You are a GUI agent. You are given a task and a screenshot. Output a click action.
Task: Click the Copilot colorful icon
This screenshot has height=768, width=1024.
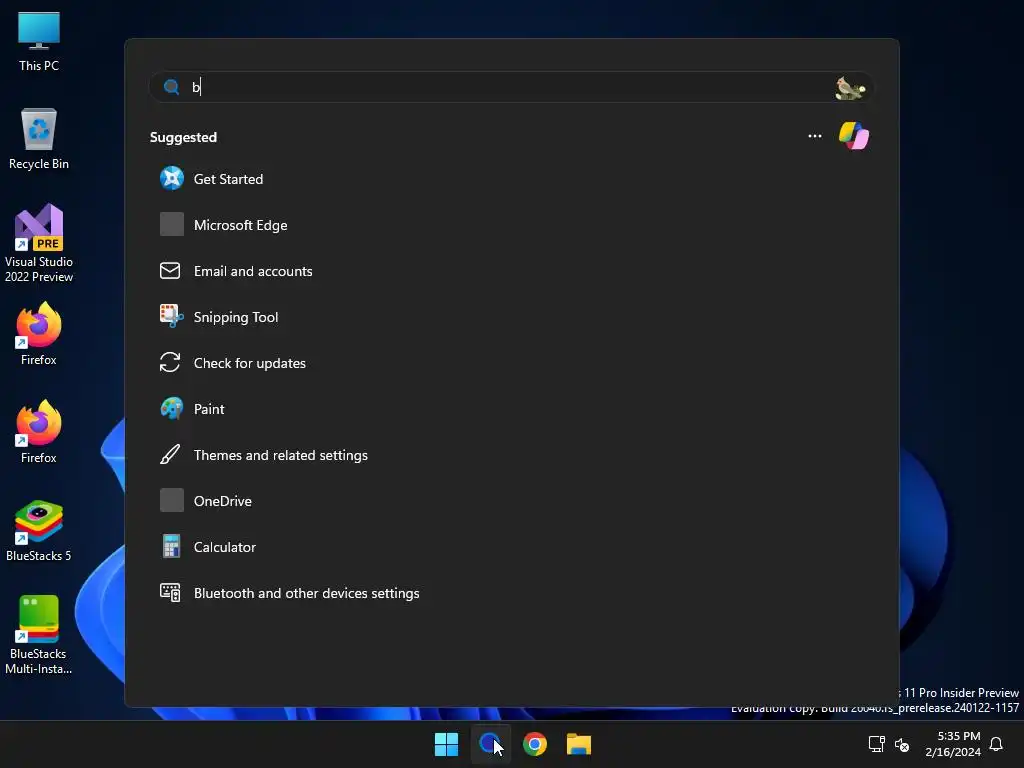pyautogui.click(x=854, y=136)
